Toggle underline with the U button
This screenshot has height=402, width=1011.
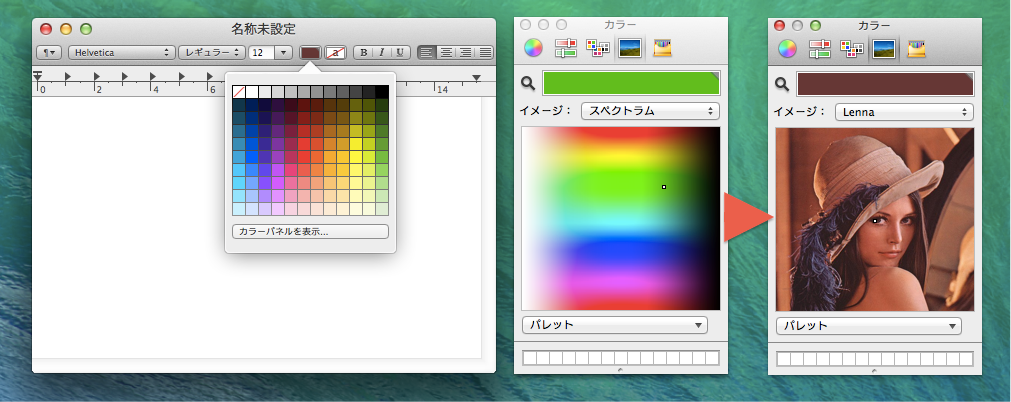(x=400, y=52)
